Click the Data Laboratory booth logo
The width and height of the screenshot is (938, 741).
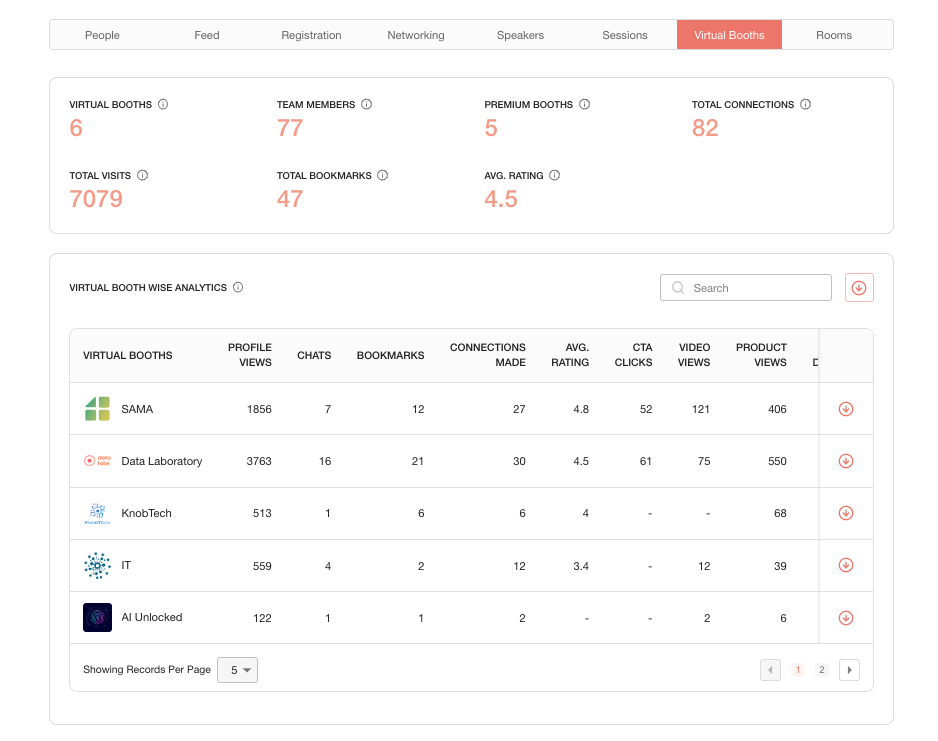point(98,461)
